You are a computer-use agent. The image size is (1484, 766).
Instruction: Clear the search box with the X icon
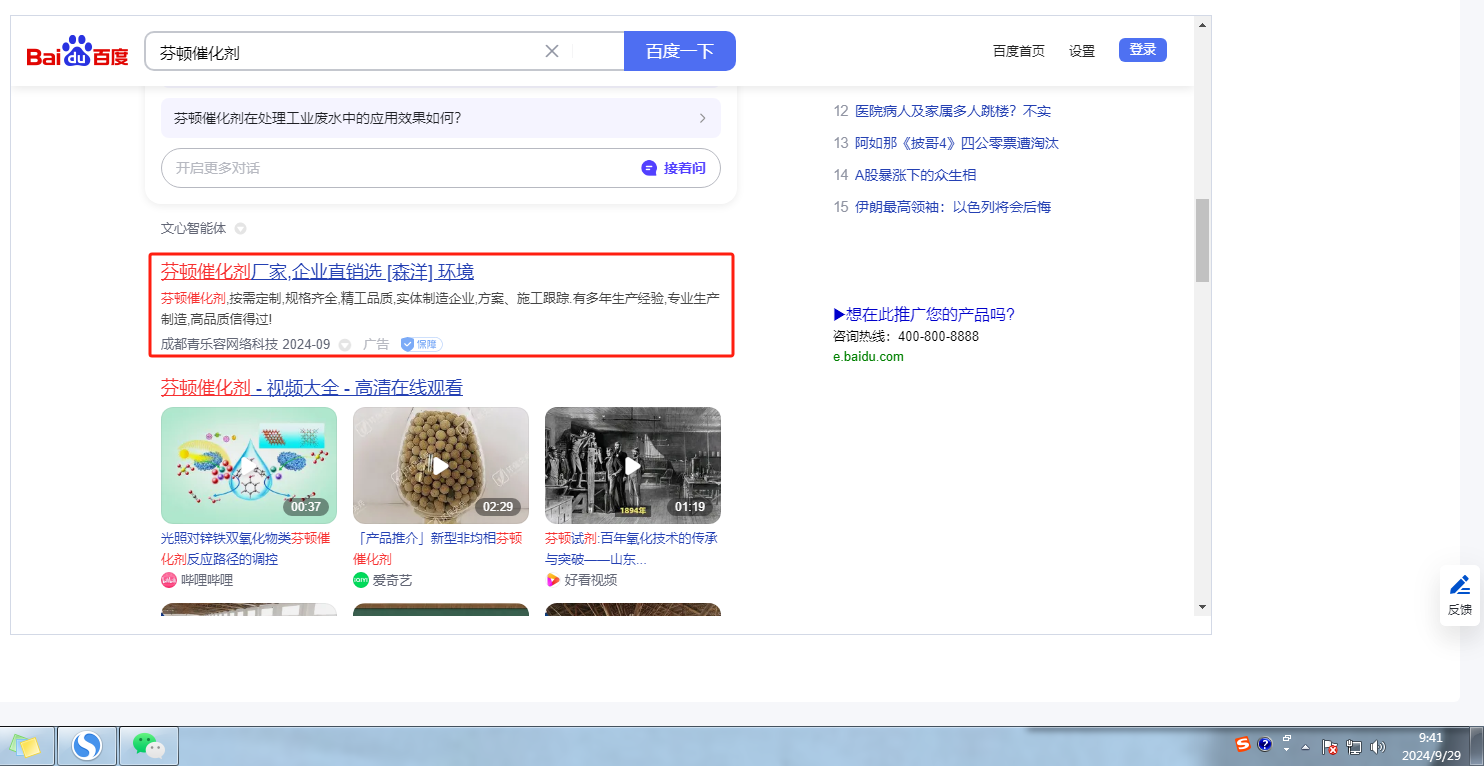click(x=551, y=51)
